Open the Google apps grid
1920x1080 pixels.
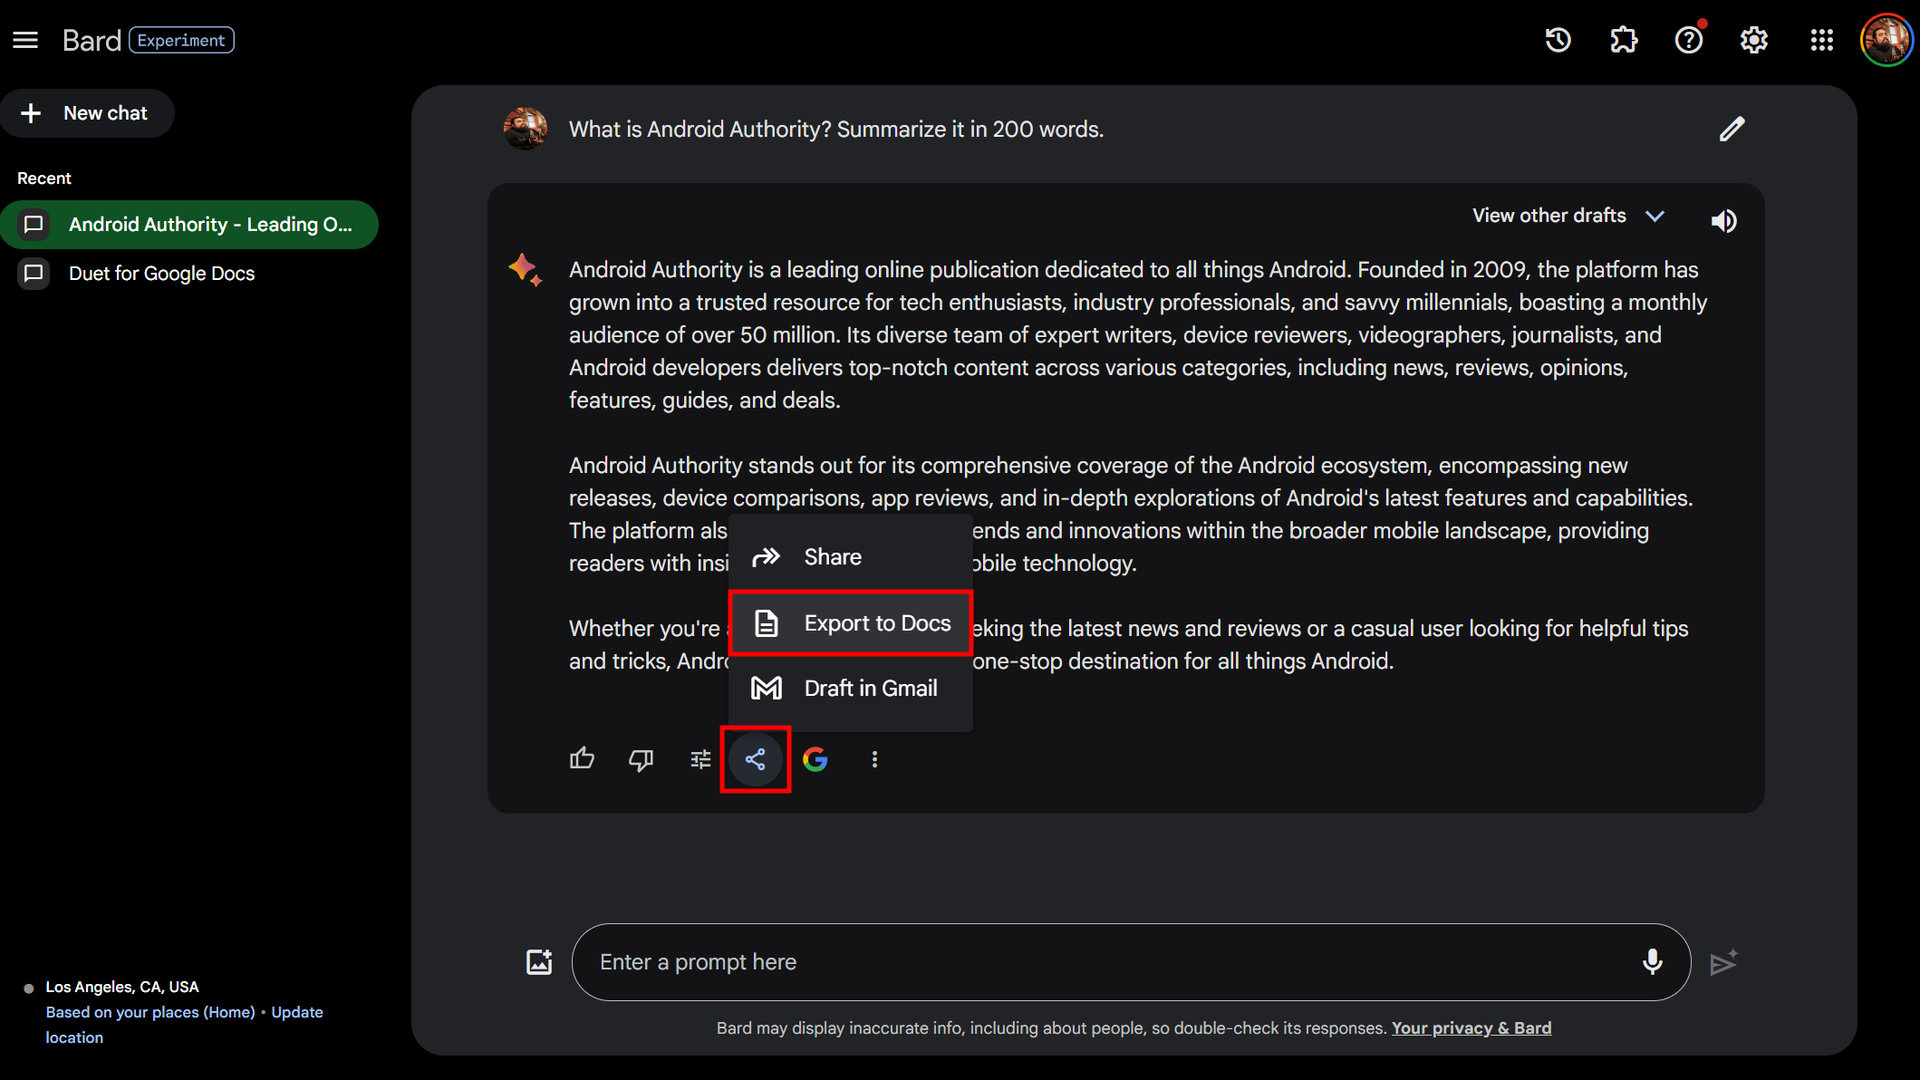(1822, 40)
